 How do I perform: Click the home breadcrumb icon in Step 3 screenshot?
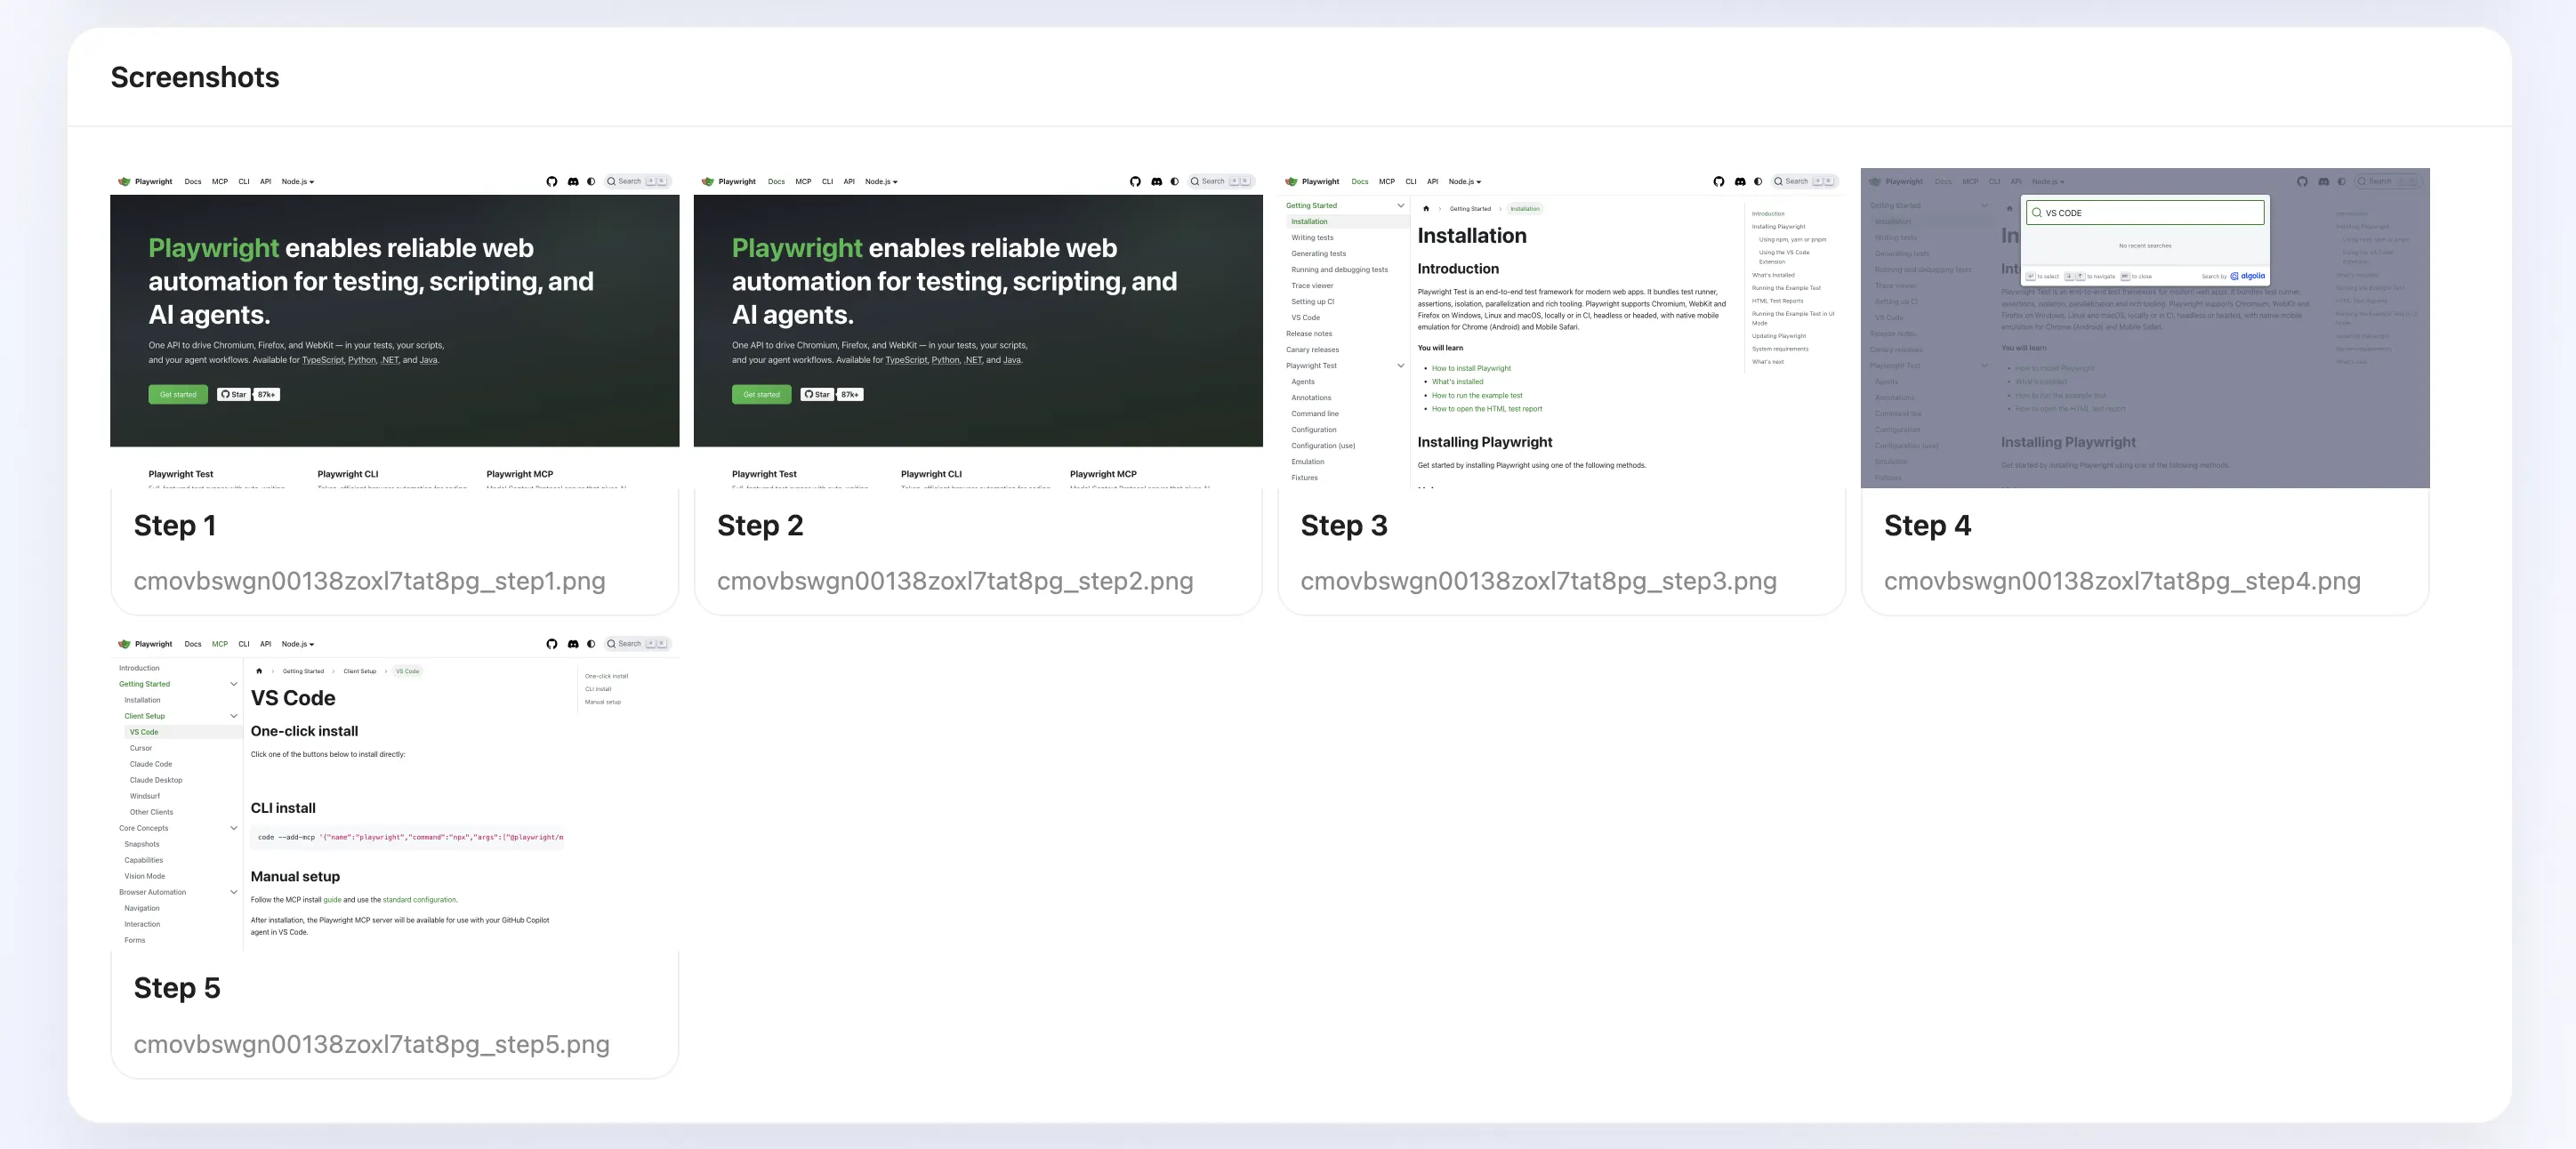click(1426, 209)
